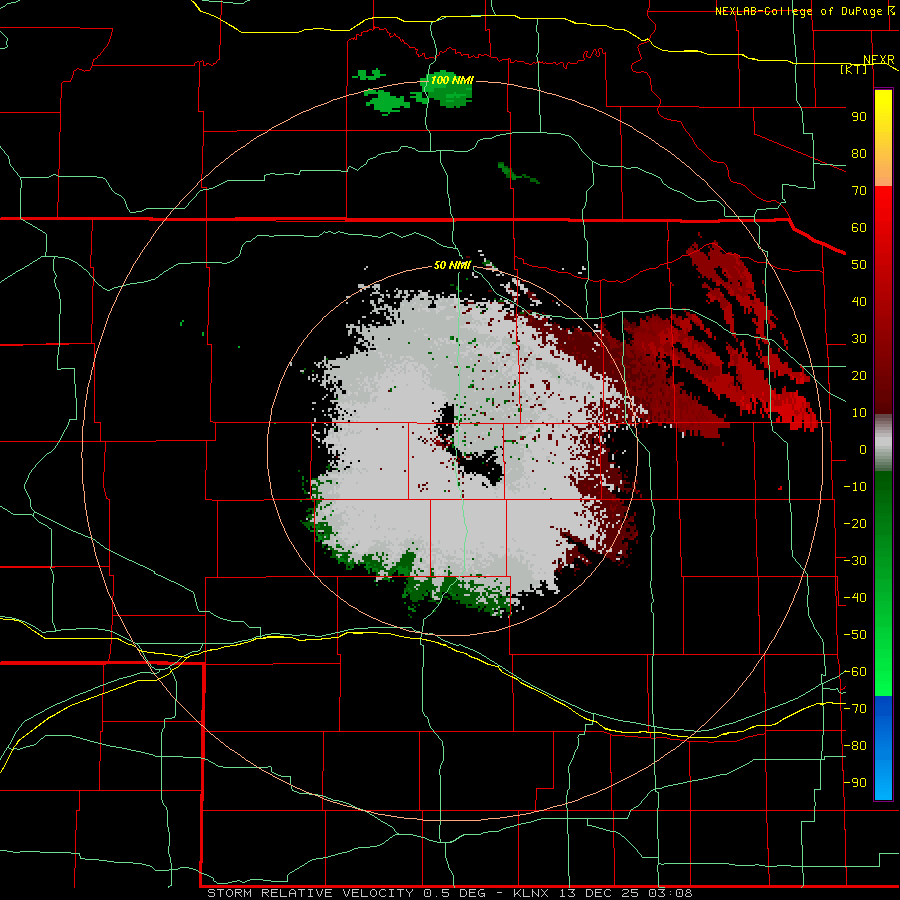900x900 pixels.
Task: Click the 100 NMI range ring label
Action: click(452, 80)
